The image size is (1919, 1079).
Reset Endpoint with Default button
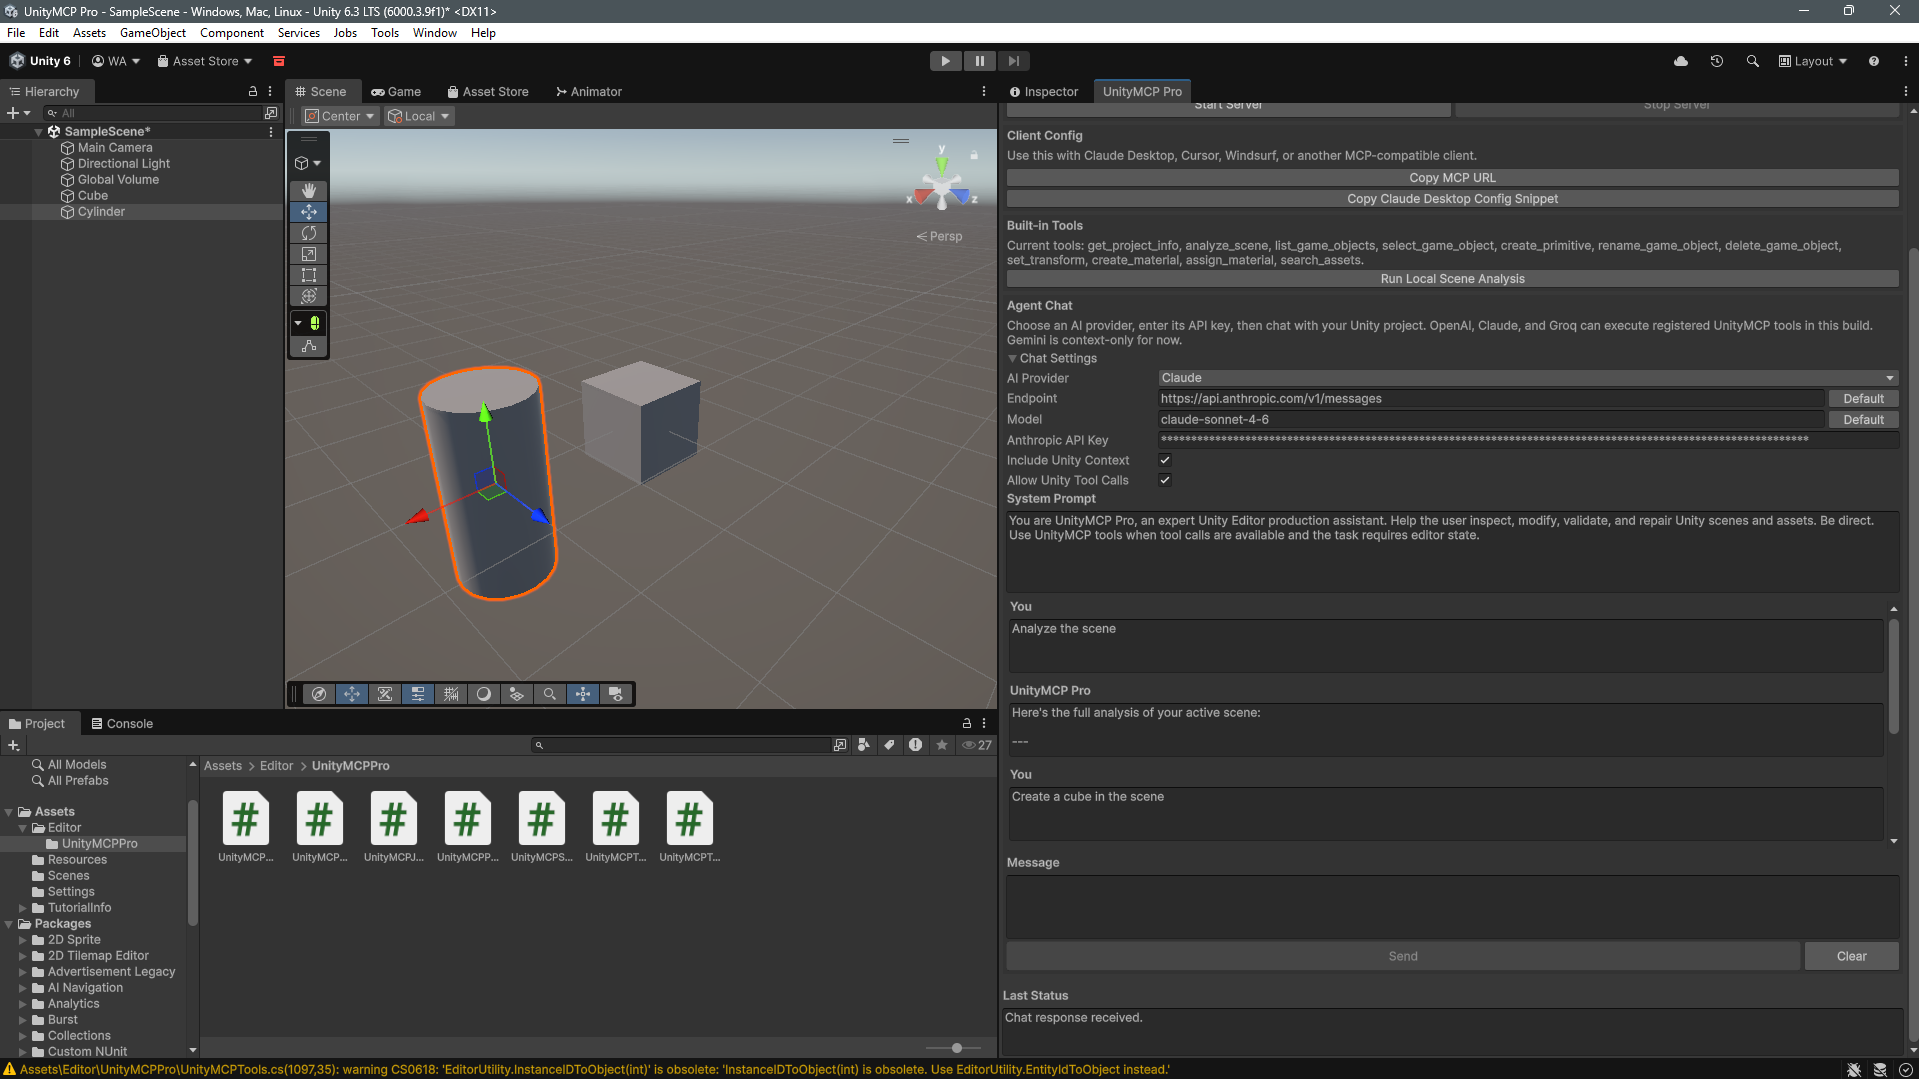tap(1863, 398)
